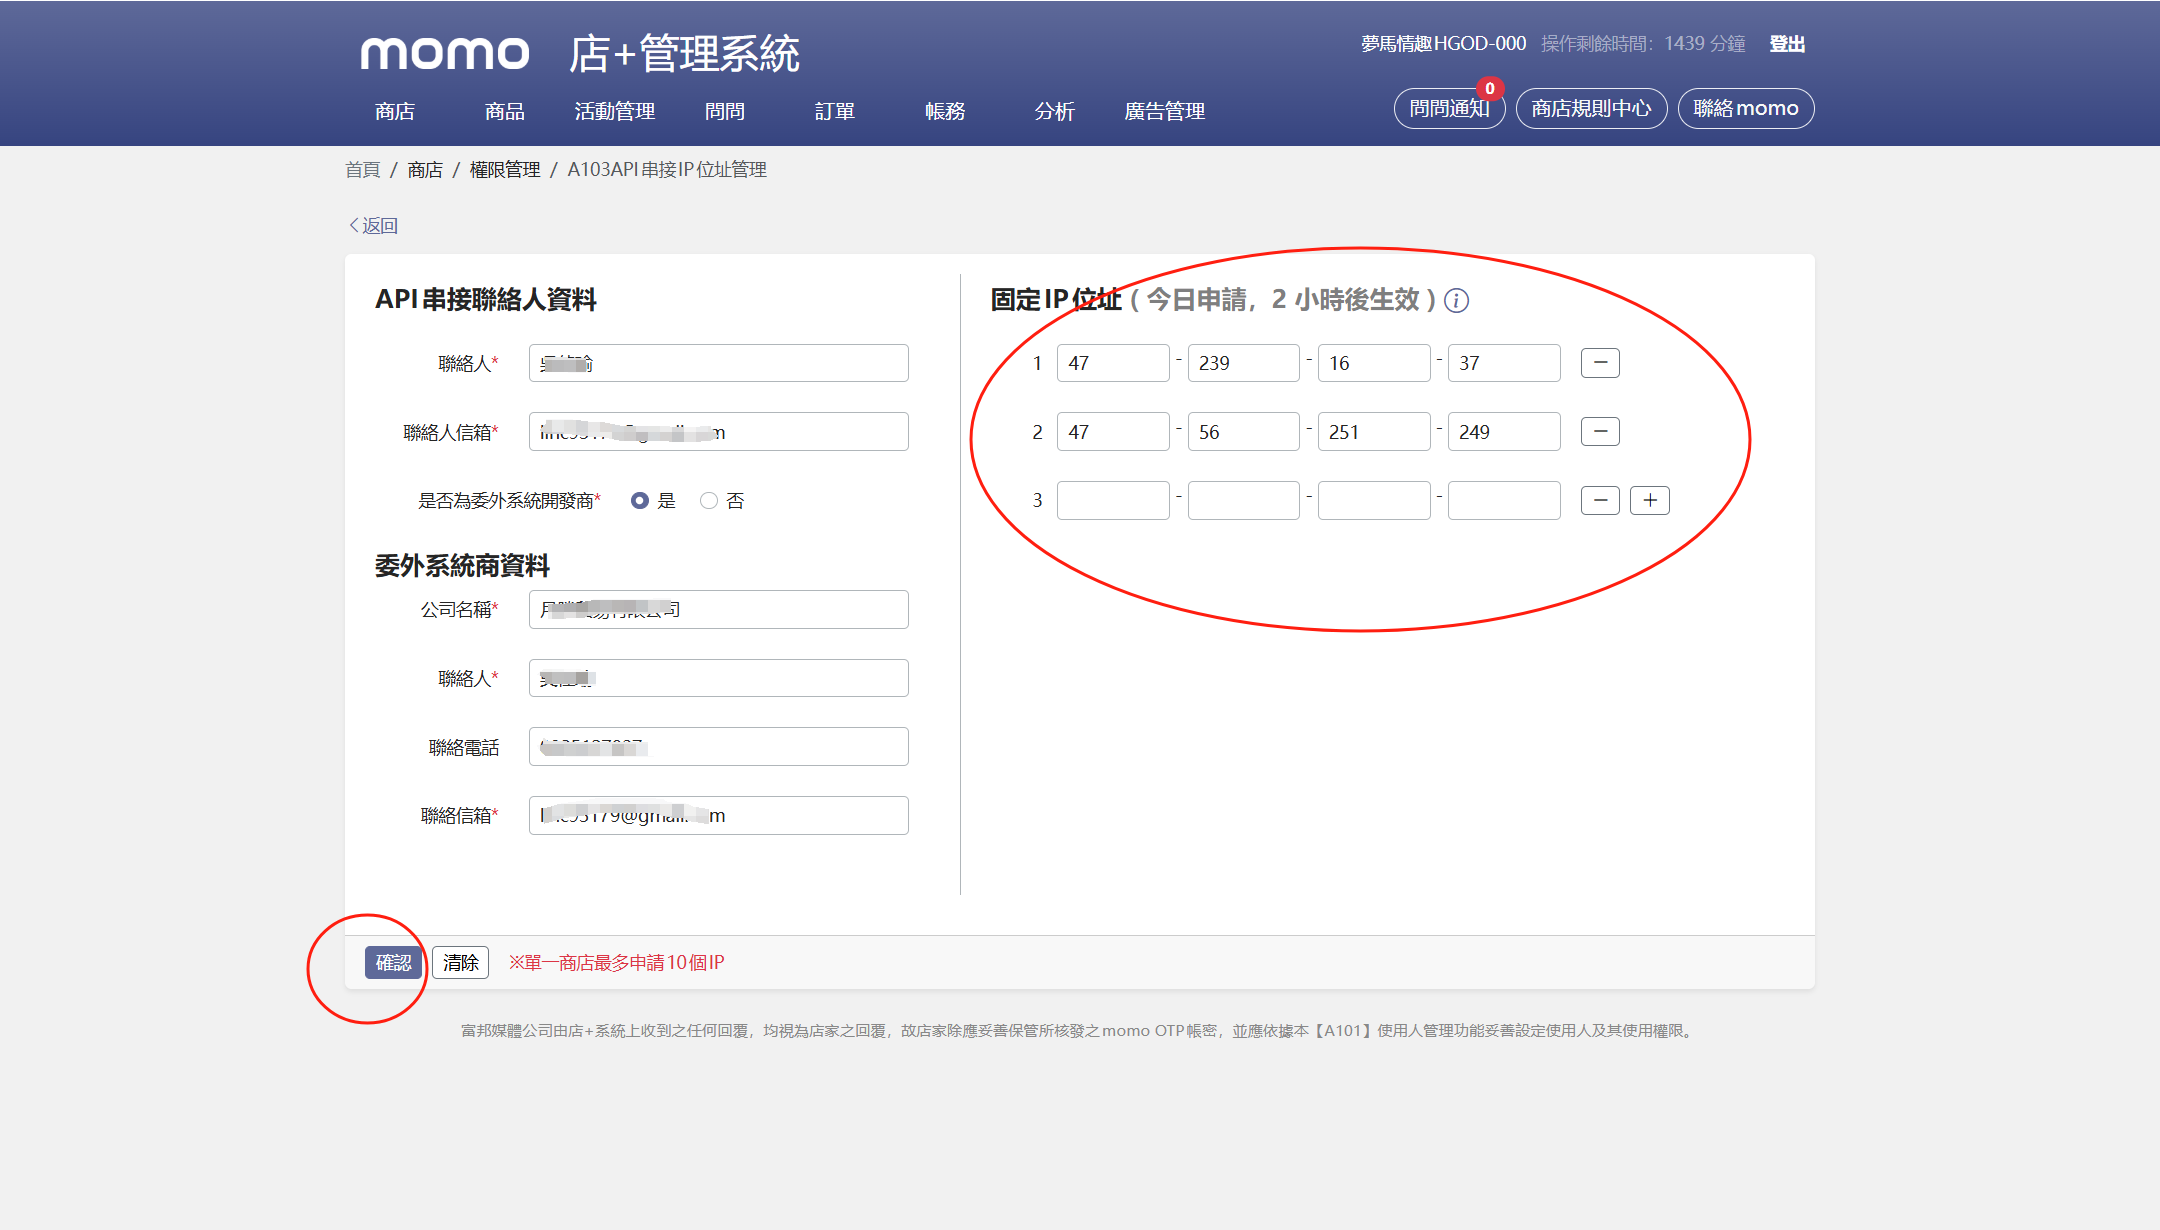Viewport: 2160px width, 1230px height.
Task: Click IP row 3 first empty octet field
Action: tap(1113, 500)
